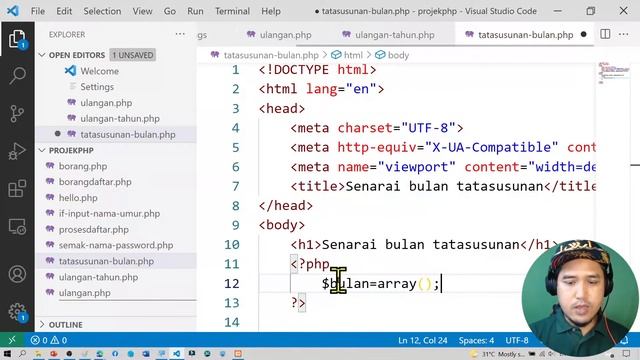Open the Run menu
640x360 pixels.
tap(195, 11)
